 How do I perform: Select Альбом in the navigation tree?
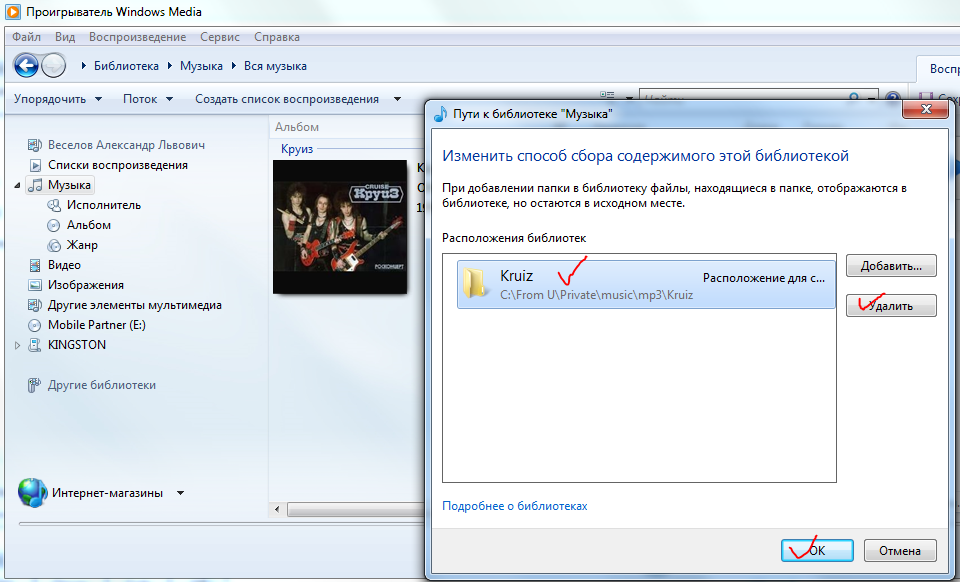[89, 225]
